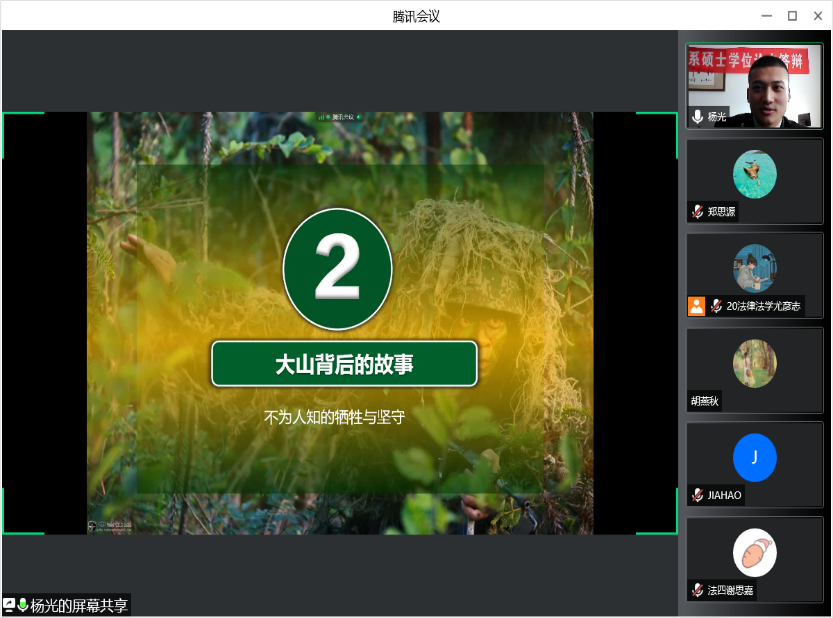Click the 大山背后的故事 title banner
This screenshot has height=618, width=833.
click(x=344, y=364)
